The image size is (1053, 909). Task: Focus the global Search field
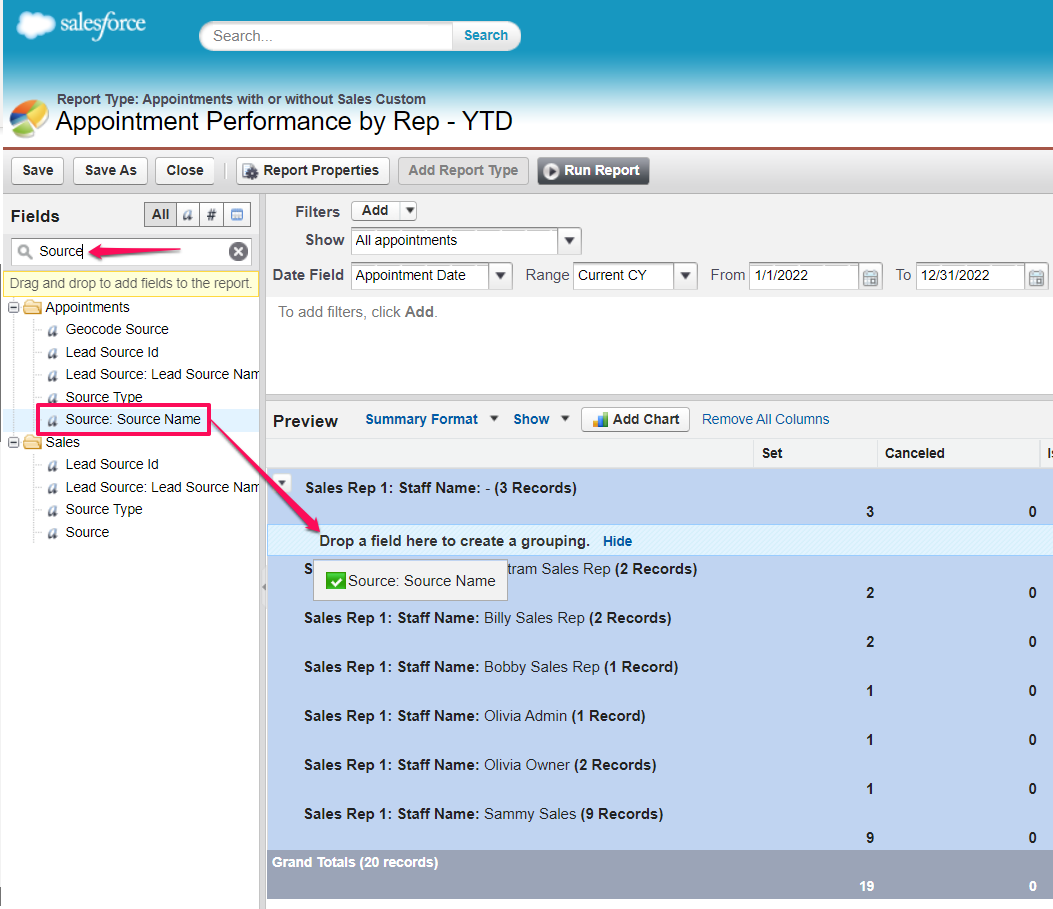click(x=326, y=36)
